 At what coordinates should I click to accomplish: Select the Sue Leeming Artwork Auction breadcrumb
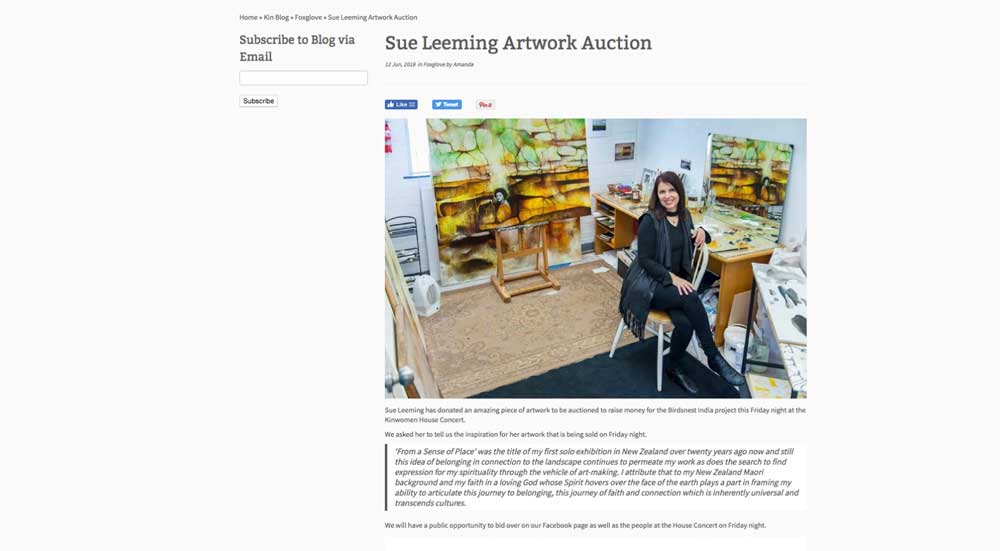click(x=372, y=17)
